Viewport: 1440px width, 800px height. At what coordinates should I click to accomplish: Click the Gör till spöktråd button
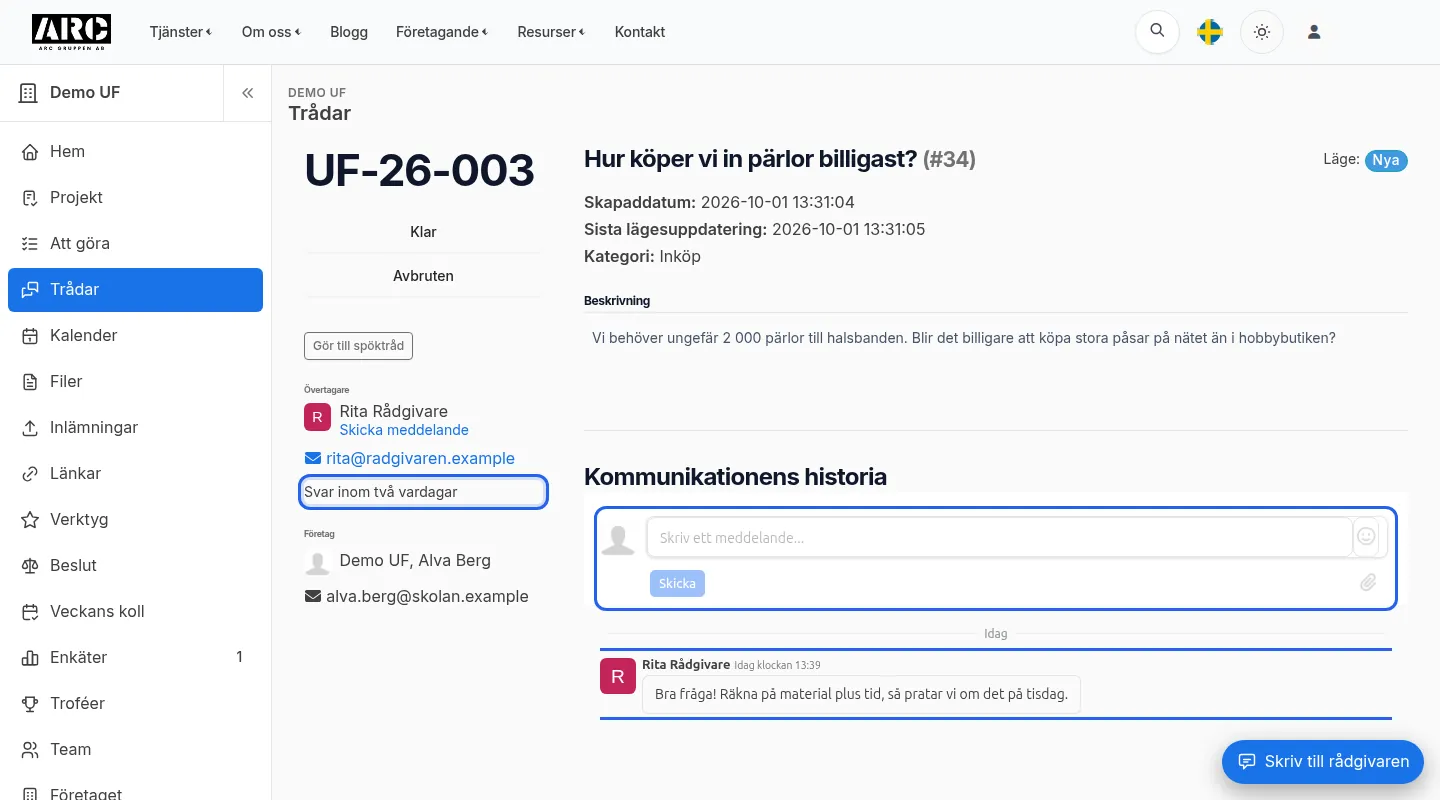(x=358, y=346)
